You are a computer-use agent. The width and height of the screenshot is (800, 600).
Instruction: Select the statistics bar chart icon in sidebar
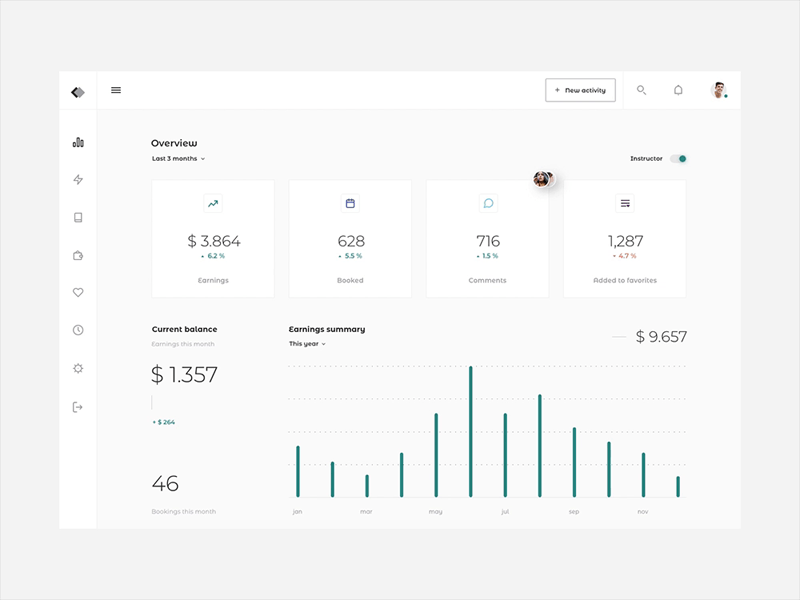78,142
